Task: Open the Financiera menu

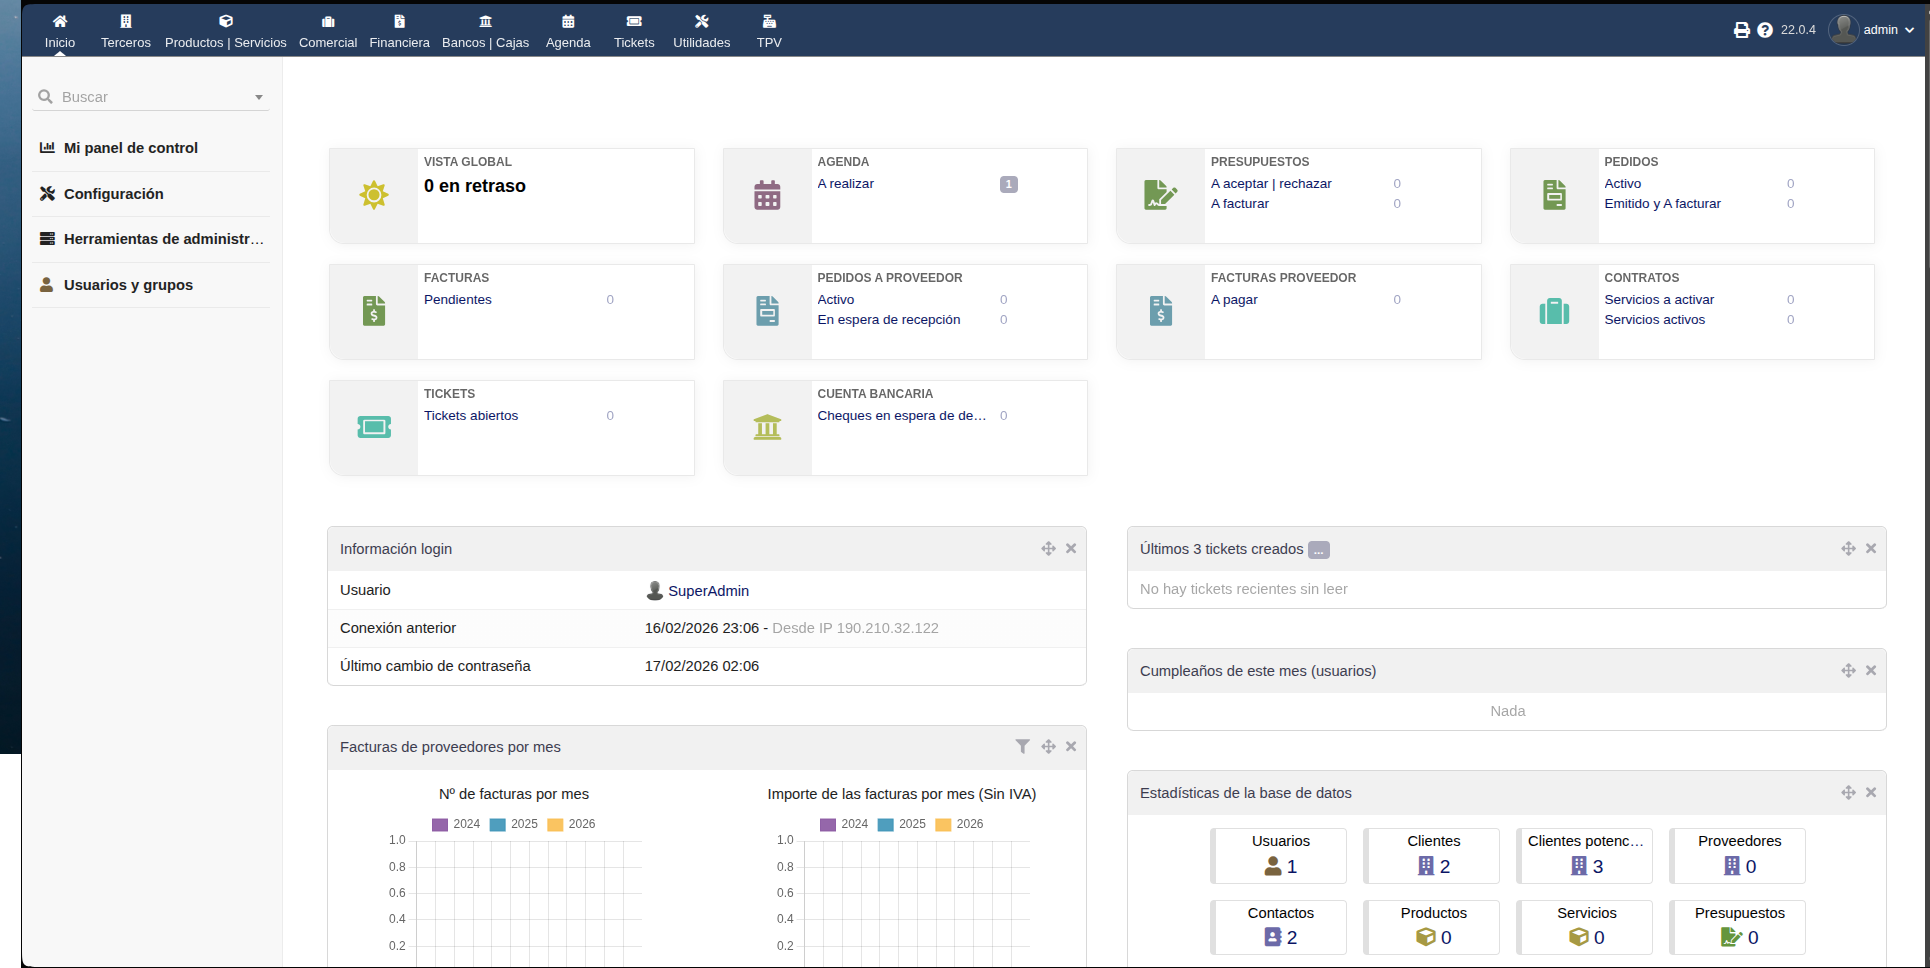Action: [x=399, y=31]
